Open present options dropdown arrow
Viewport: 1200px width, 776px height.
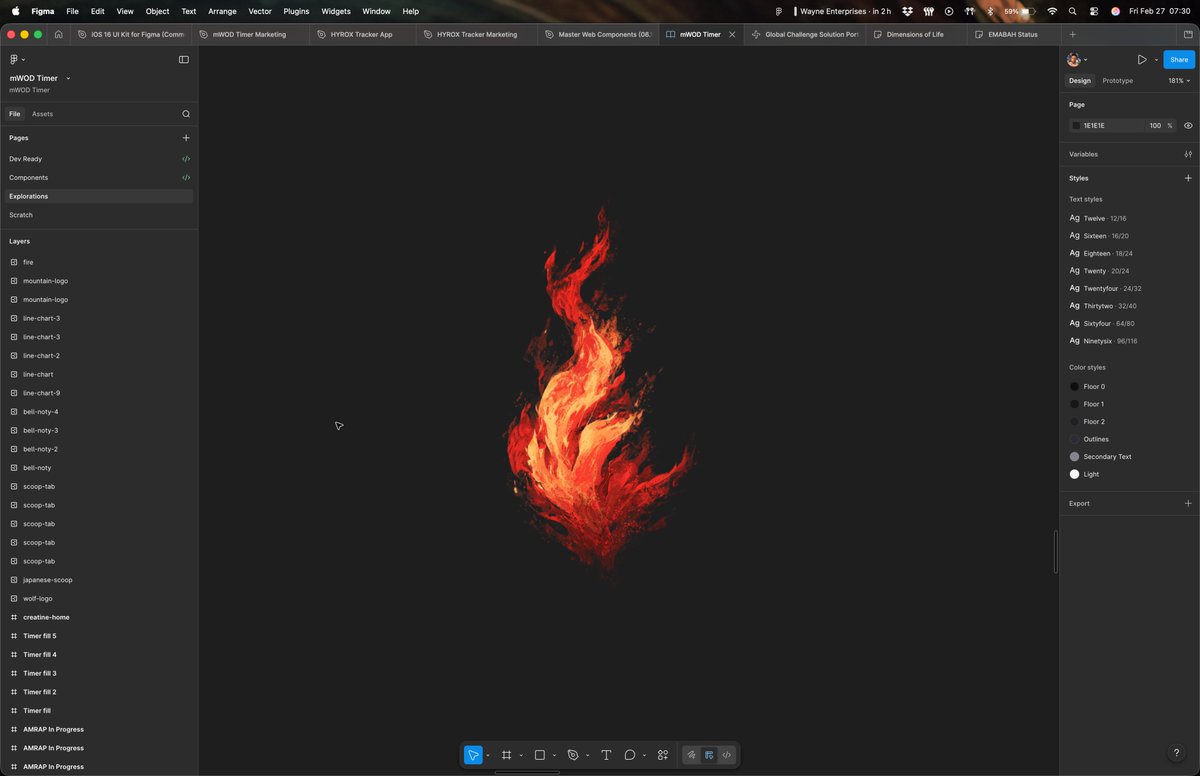[1156, 60]
